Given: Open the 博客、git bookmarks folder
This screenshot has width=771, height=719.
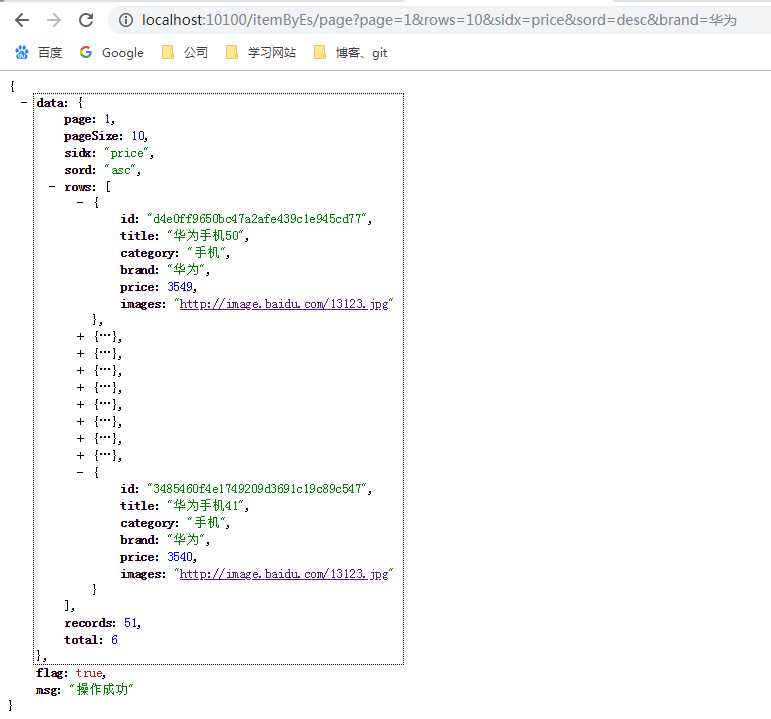Looking at the screenshot, I should click(x=351, y=52).
